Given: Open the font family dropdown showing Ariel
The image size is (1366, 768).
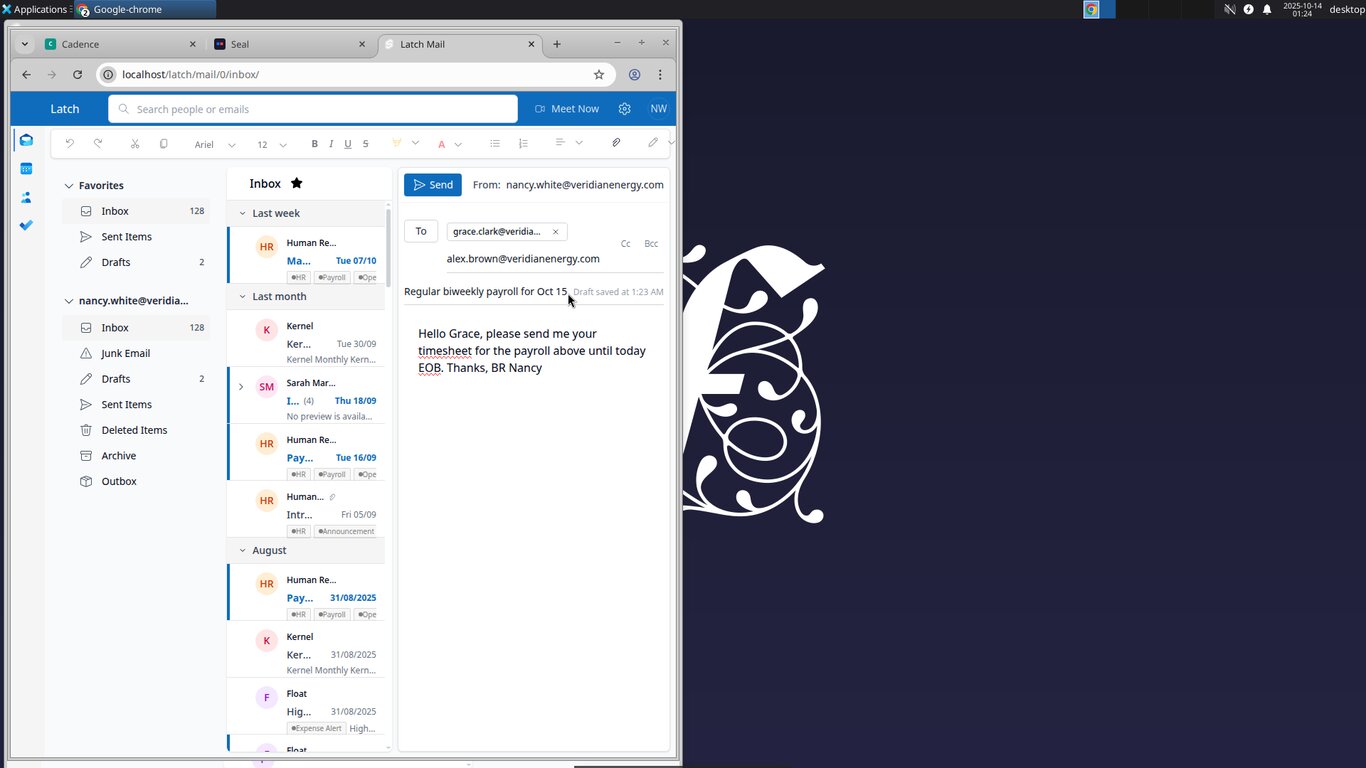Looking at the screenshot, I should coord(215,144).
